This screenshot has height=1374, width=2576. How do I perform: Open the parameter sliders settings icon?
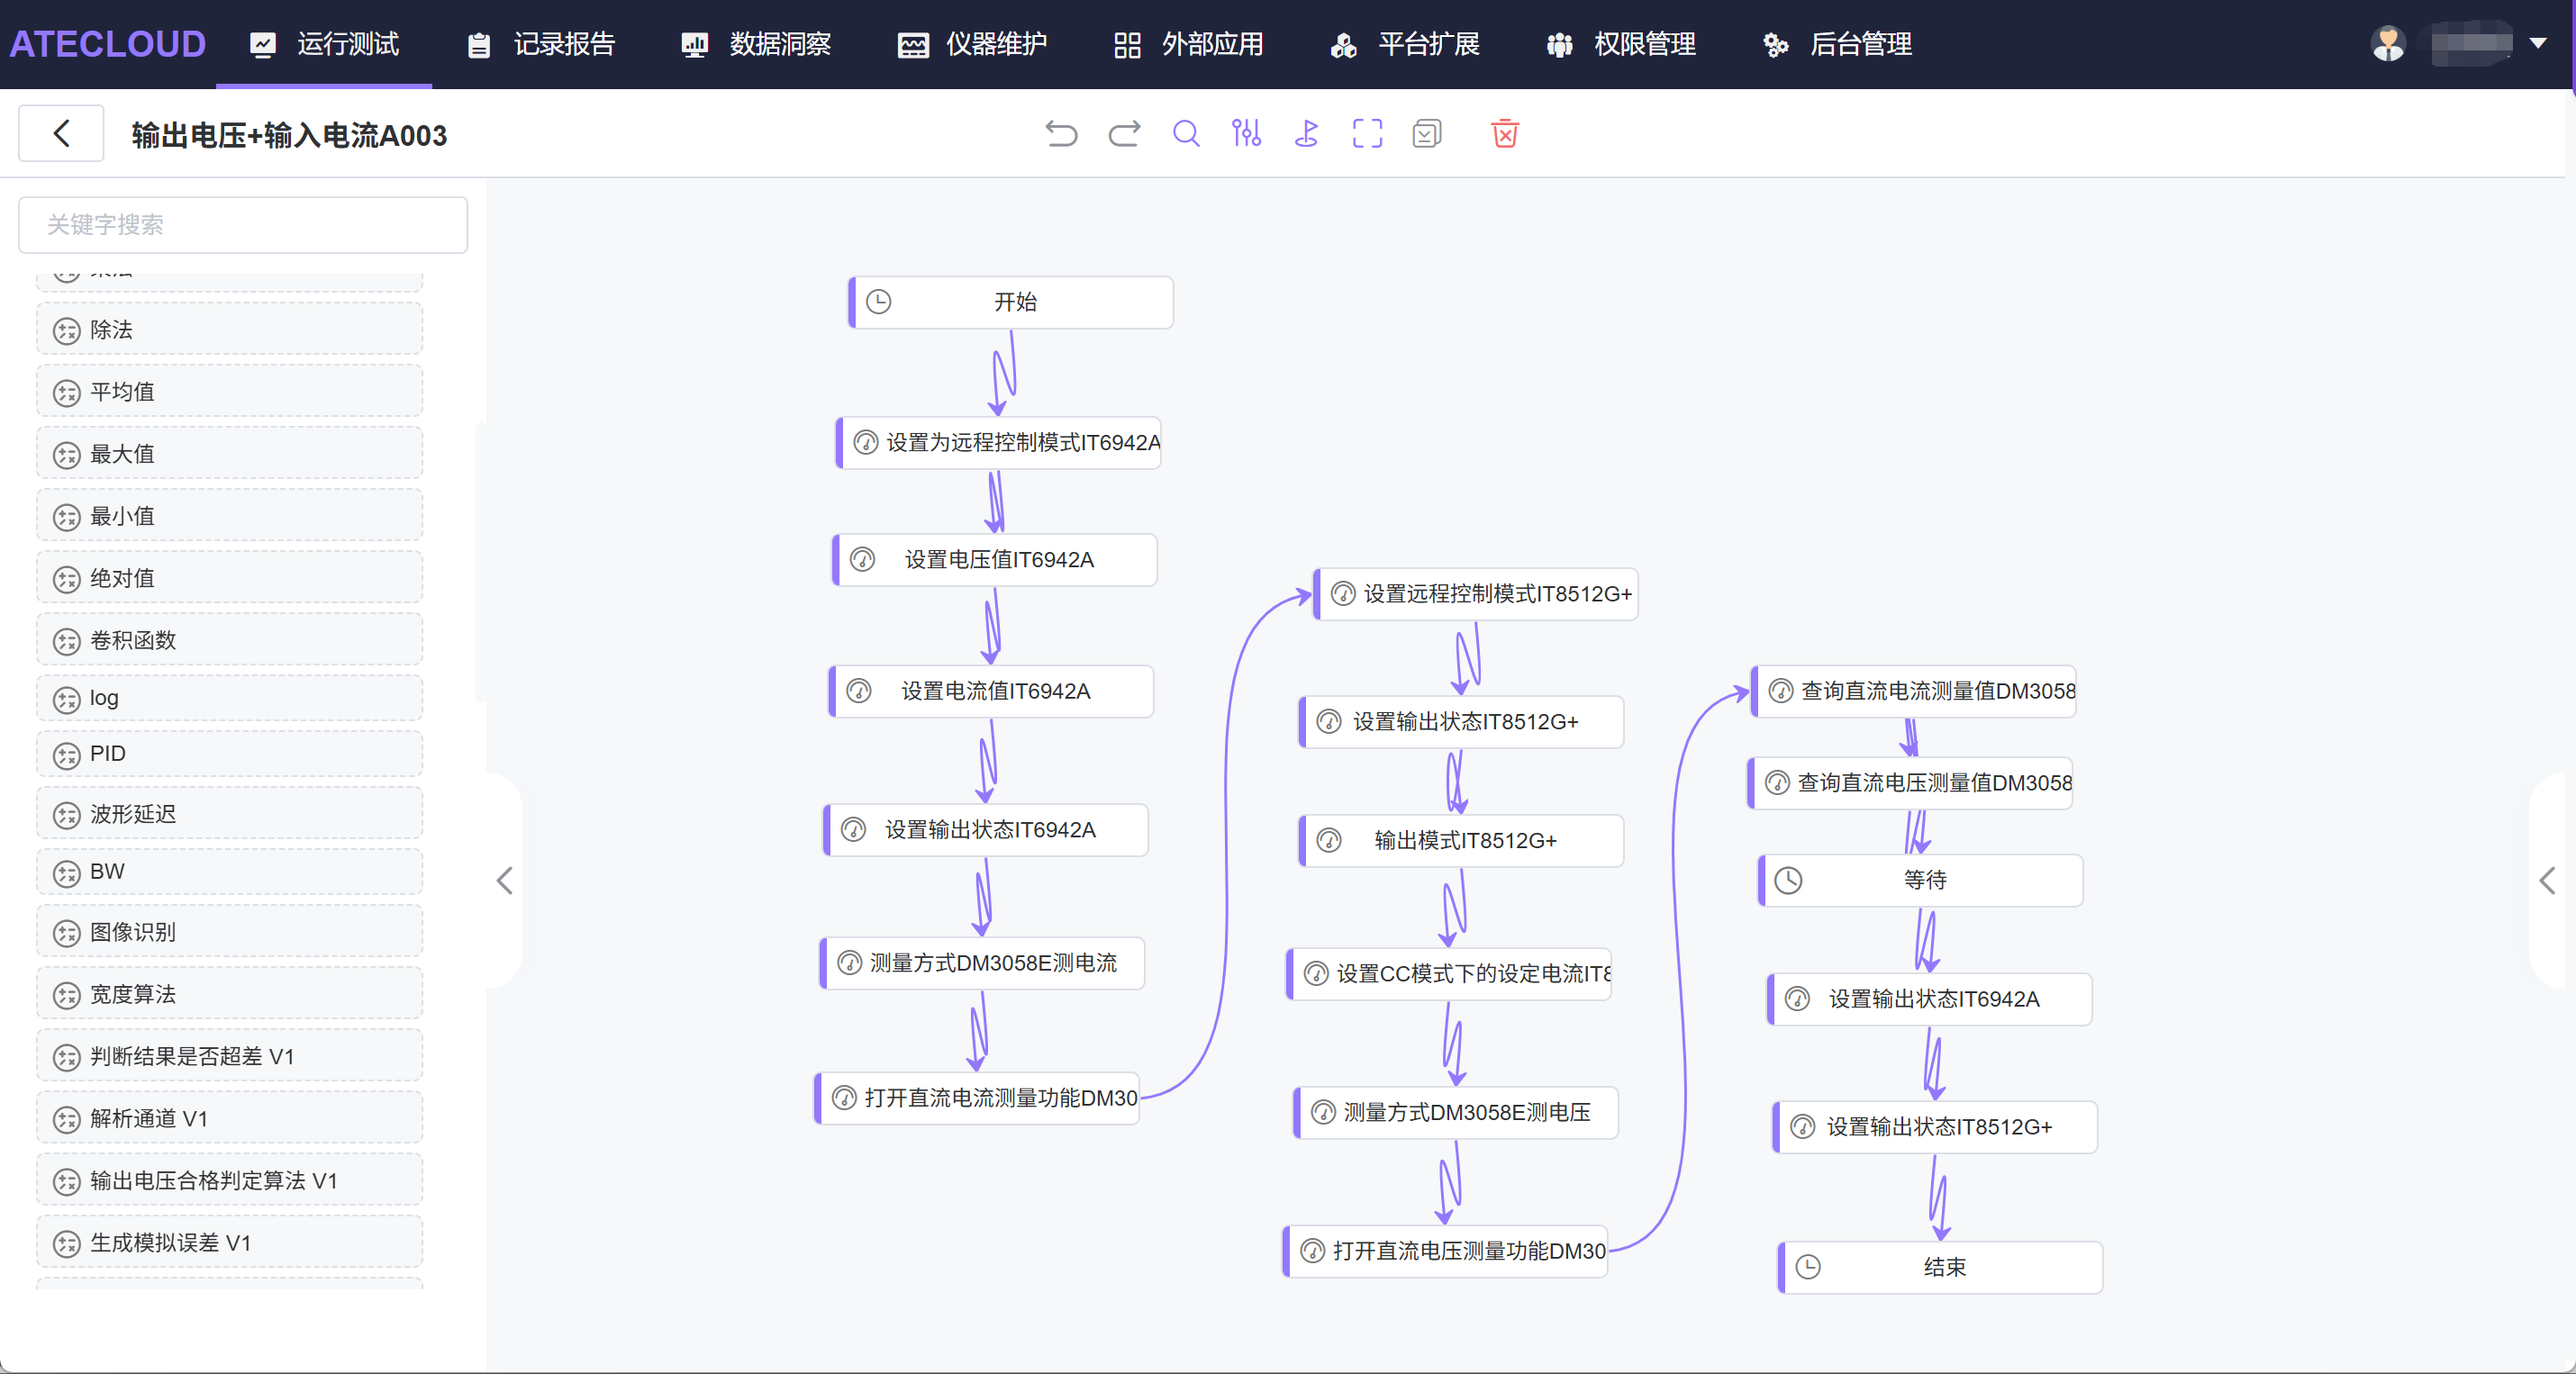[1246, 133]
